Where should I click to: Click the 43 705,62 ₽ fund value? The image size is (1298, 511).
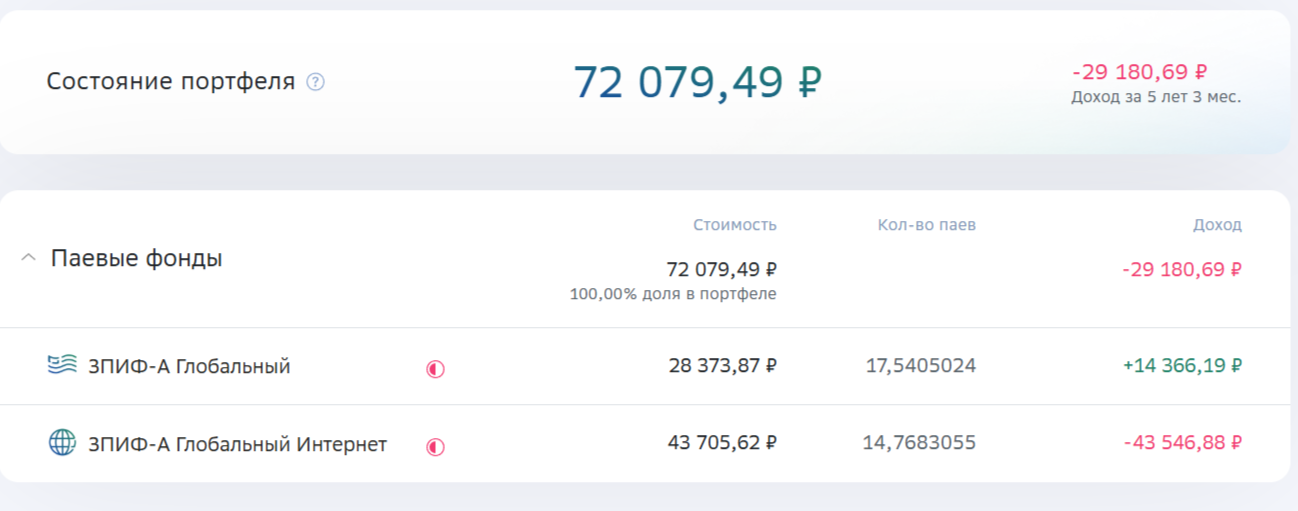tap(722, 443)
